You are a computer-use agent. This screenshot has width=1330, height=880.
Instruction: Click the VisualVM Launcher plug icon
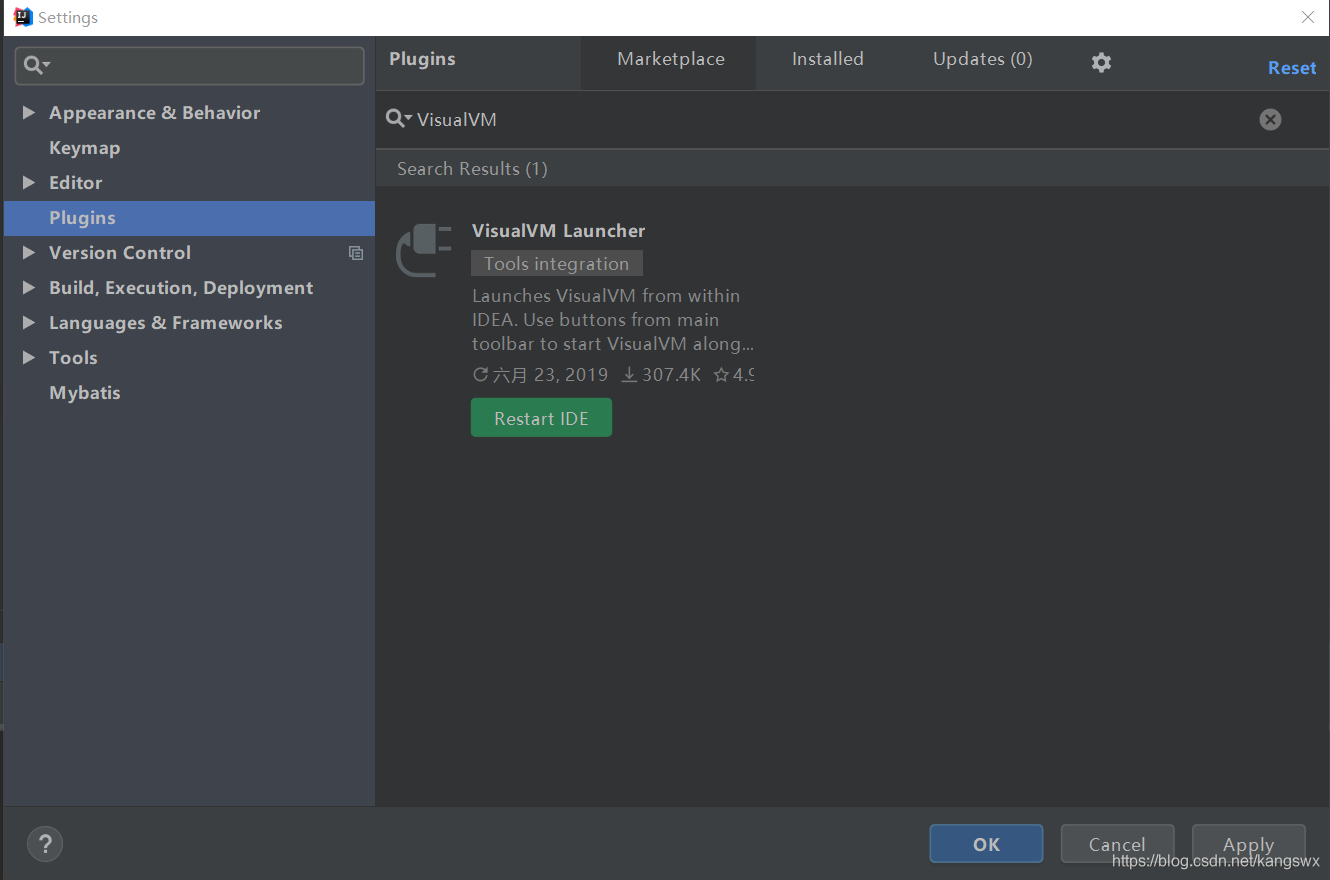click(x=423, y=250)
